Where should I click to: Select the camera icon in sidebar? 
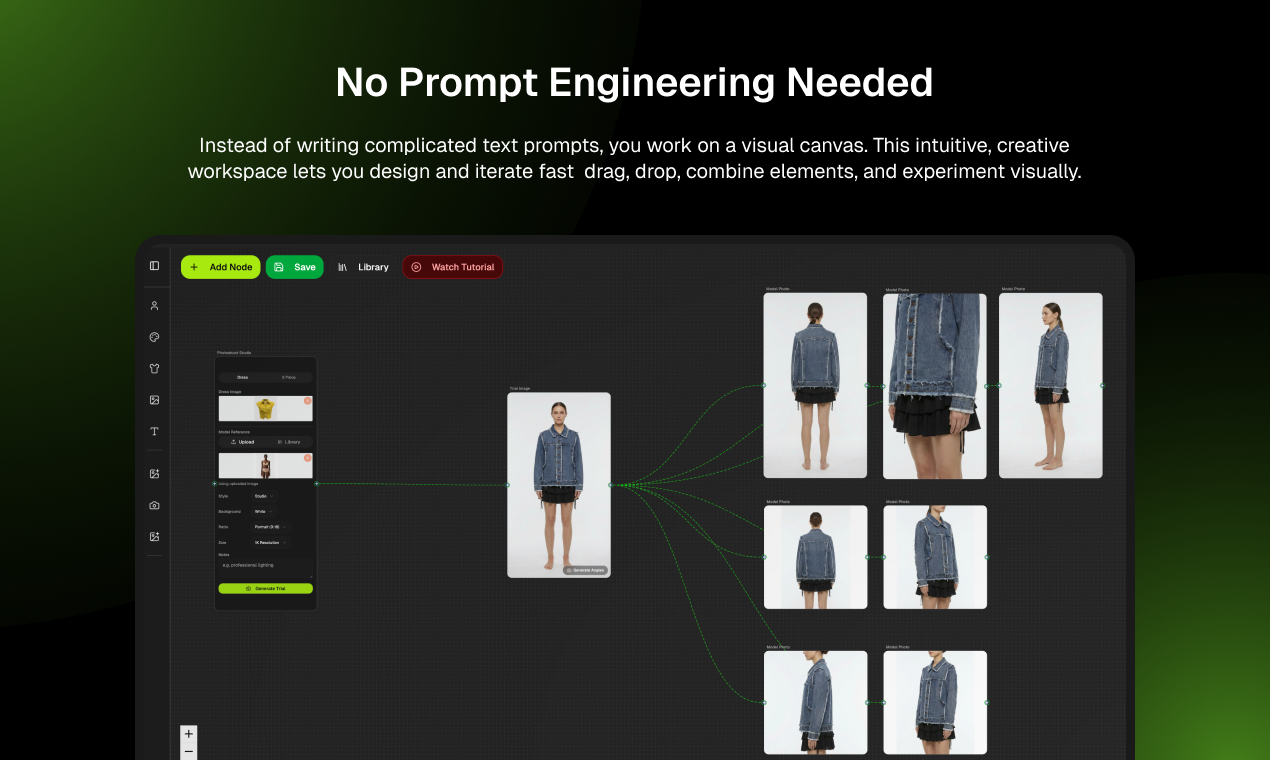coord(154,505)
